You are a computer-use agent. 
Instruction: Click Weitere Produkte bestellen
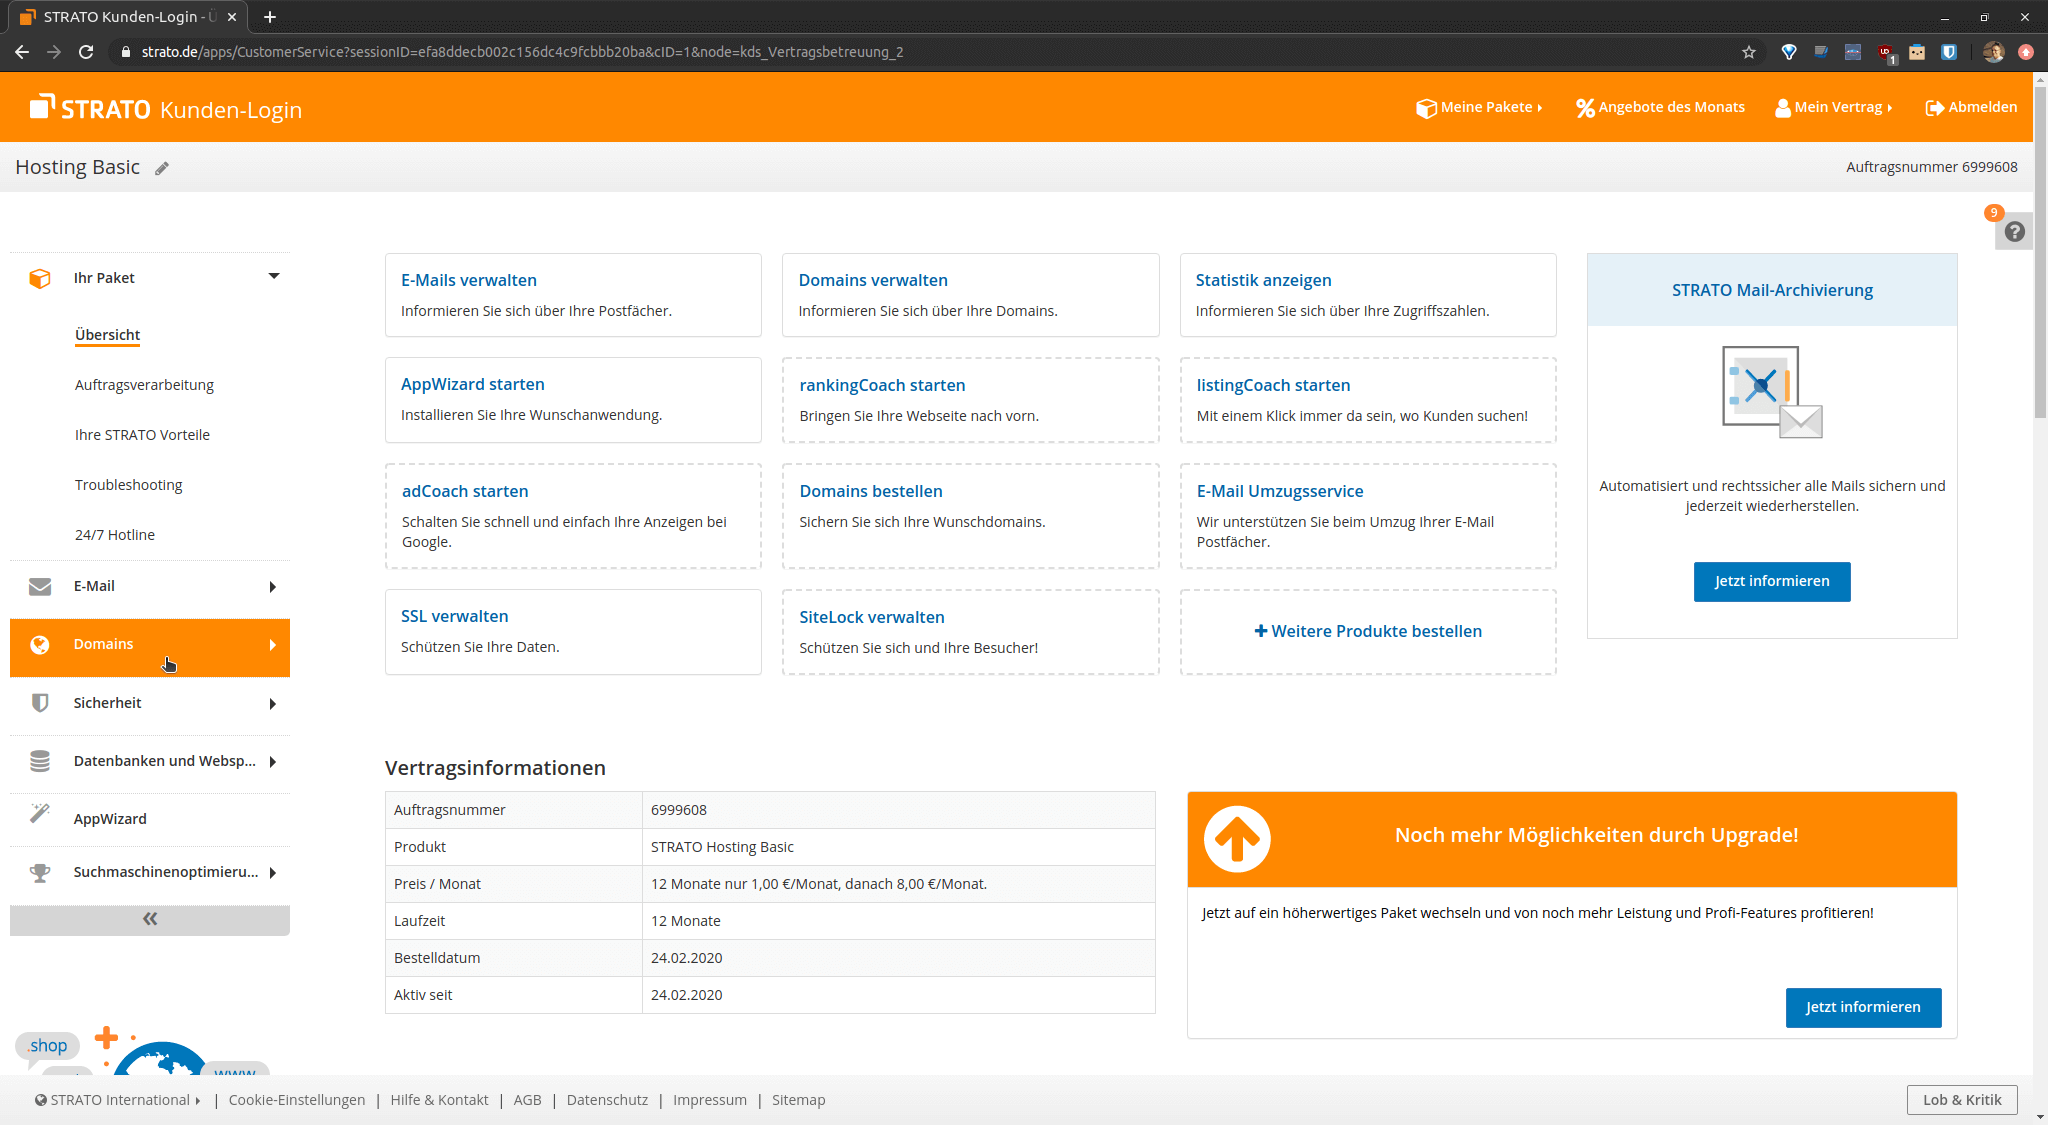tap(1368, 632)
